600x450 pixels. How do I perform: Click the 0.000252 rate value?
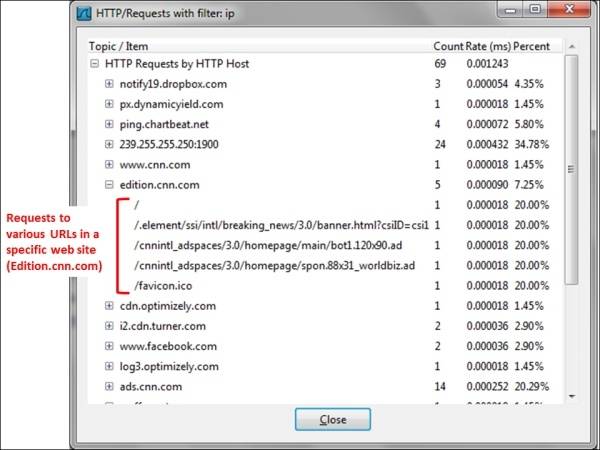tap(487, 386)
